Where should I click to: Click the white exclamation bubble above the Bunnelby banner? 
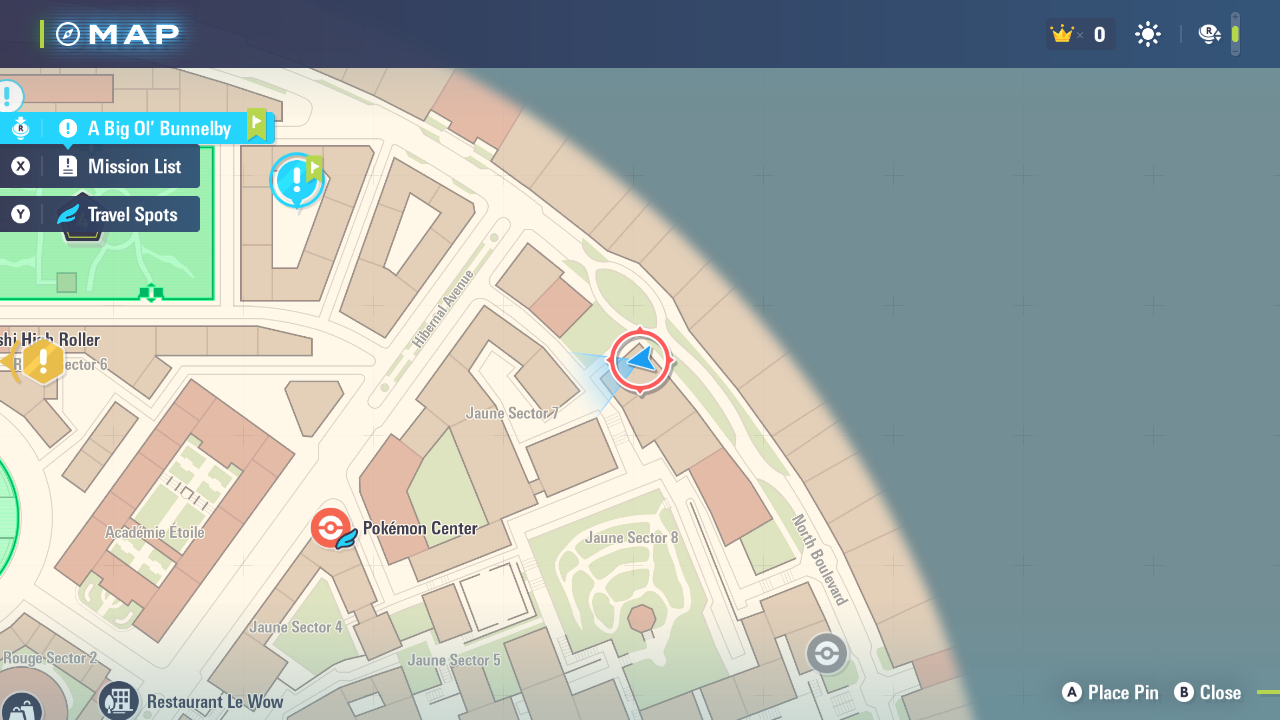8,96
